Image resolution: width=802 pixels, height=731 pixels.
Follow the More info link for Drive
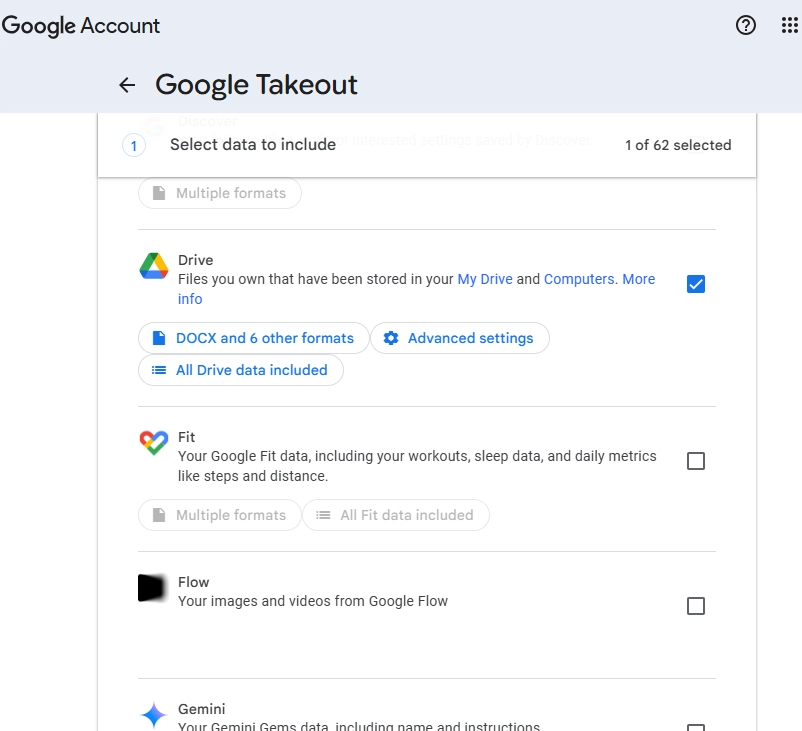(x=638, y=279)
